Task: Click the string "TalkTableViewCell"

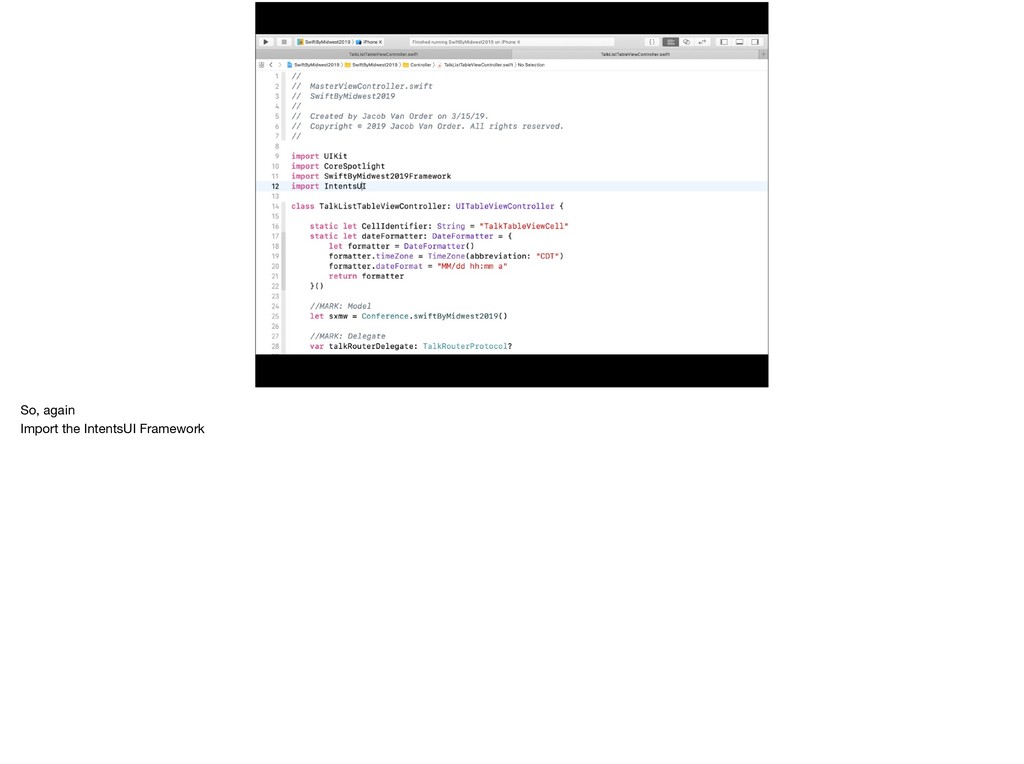Action: click(524, 226)
